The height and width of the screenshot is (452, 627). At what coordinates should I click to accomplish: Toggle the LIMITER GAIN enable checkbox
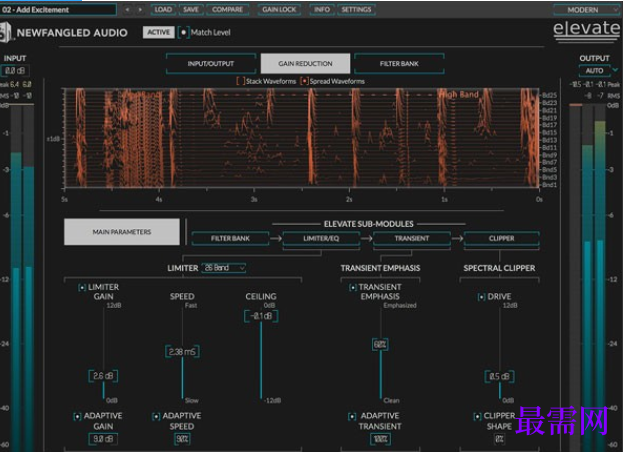(x=82, y=287)
